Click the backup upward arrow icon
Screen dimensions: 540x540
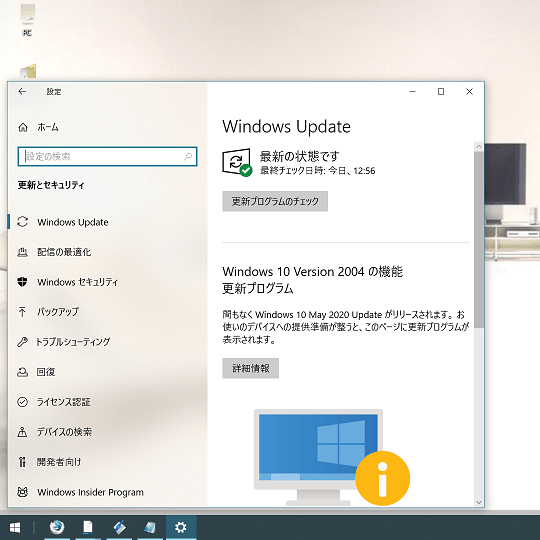pyautogui.click(x=22, y=312)
